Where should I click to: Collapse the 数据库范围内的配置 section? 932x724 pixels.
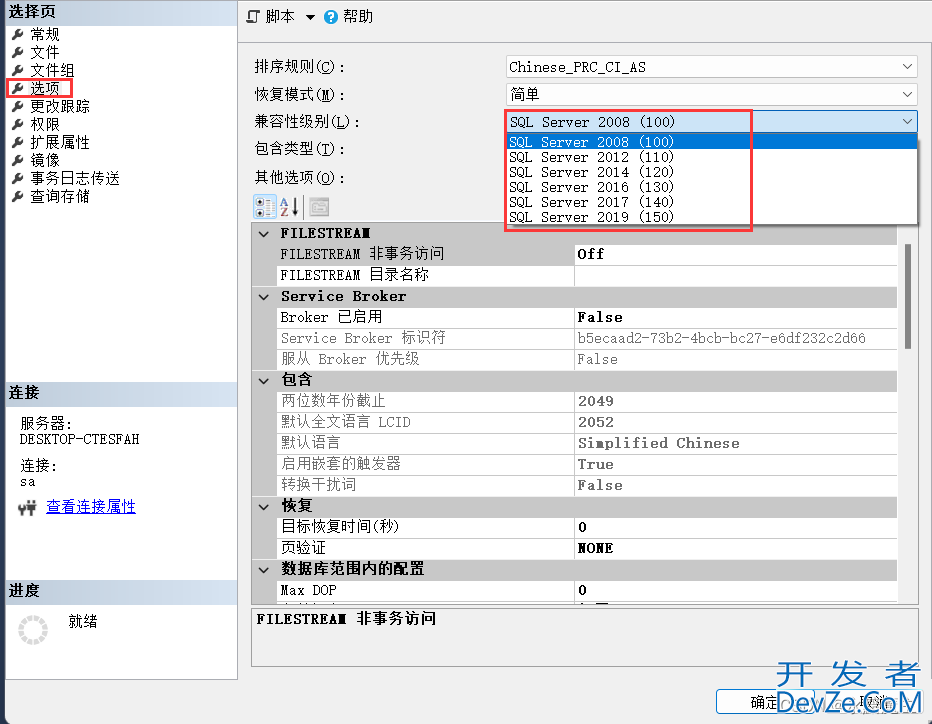click(264, 569)
